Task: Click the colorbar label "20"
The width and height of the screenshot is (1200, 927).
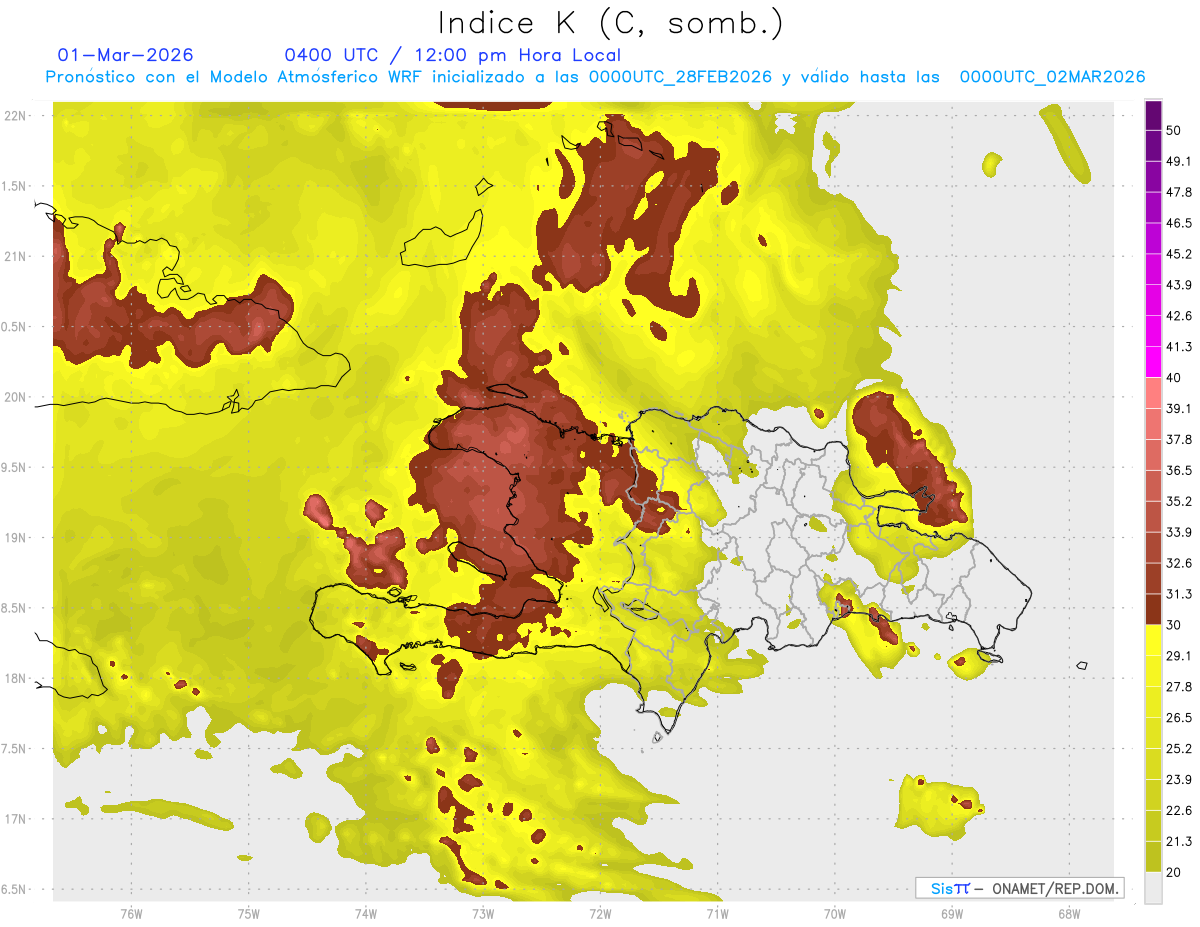Action: [1175, 873]
